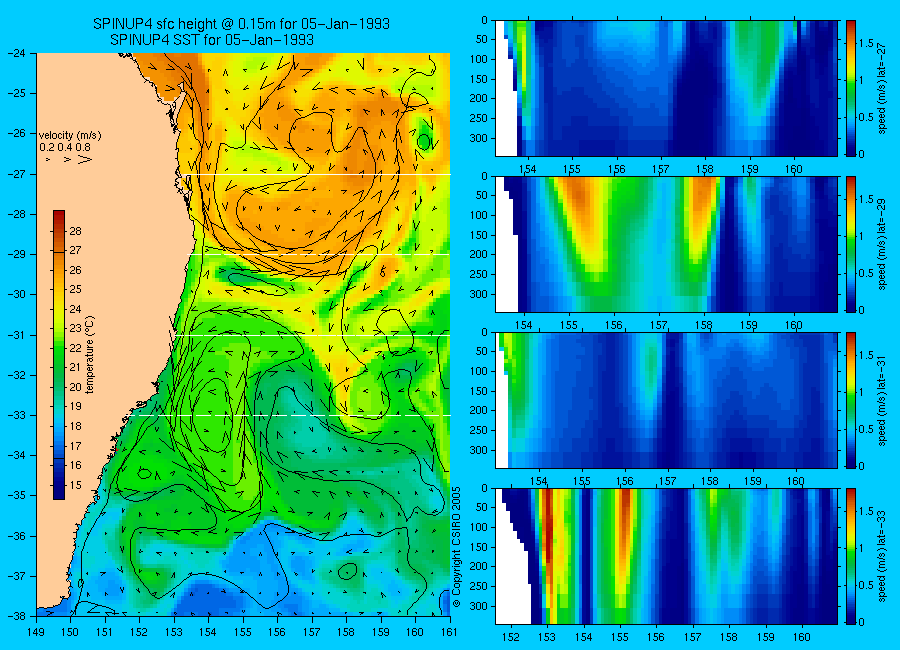Click the '-31' latitude label on the map axis
Screen dimensions: 900x650
(x=16, y=335)
